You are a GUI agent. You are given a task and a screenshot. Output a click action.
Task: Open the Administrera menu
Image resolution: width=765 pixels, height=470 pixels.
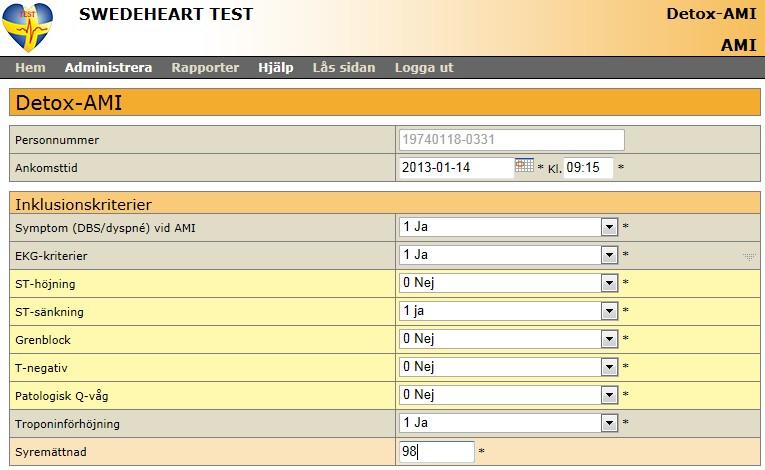pos(108,67)
